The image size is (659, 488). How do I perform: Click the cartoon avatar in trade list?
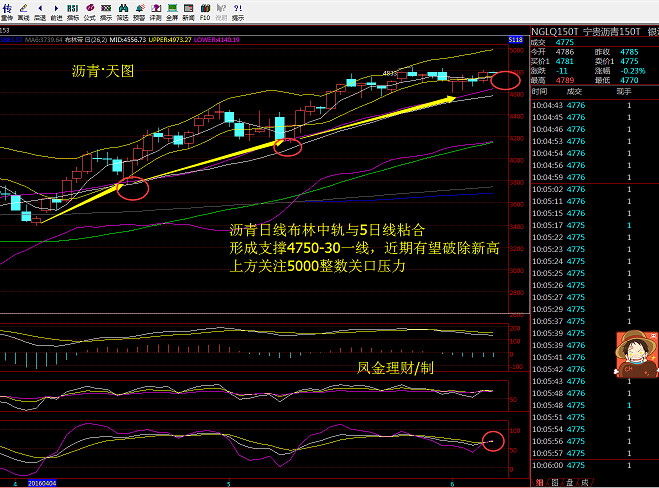632,352
